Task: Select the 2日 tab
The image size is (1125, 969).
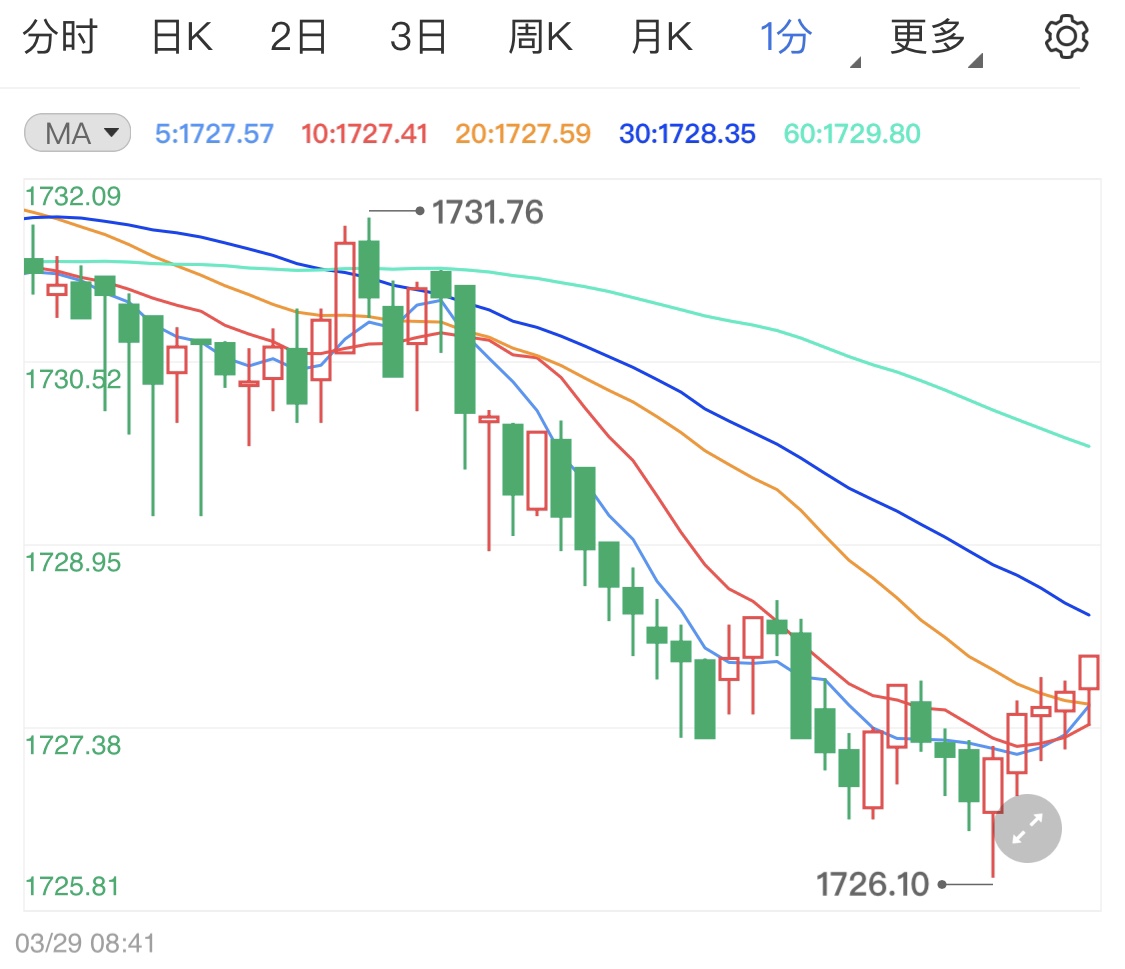Action: 298,37
